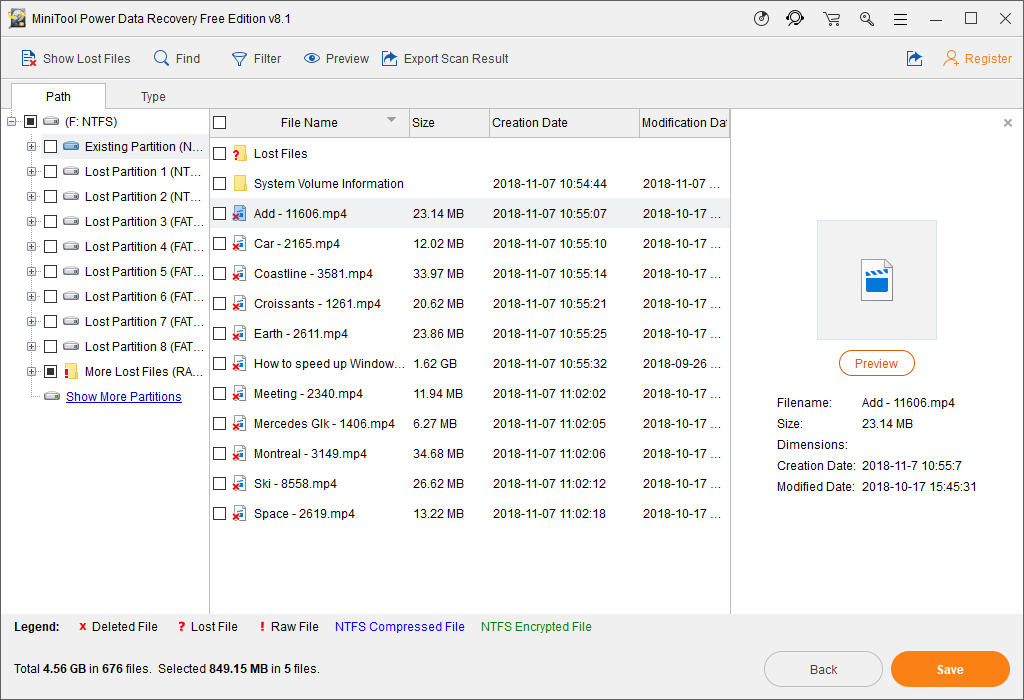This screenshot has height=700, width=1024.
Task: Click the Montreal - 3149.mp4 file icon
Action: (240, 454)
